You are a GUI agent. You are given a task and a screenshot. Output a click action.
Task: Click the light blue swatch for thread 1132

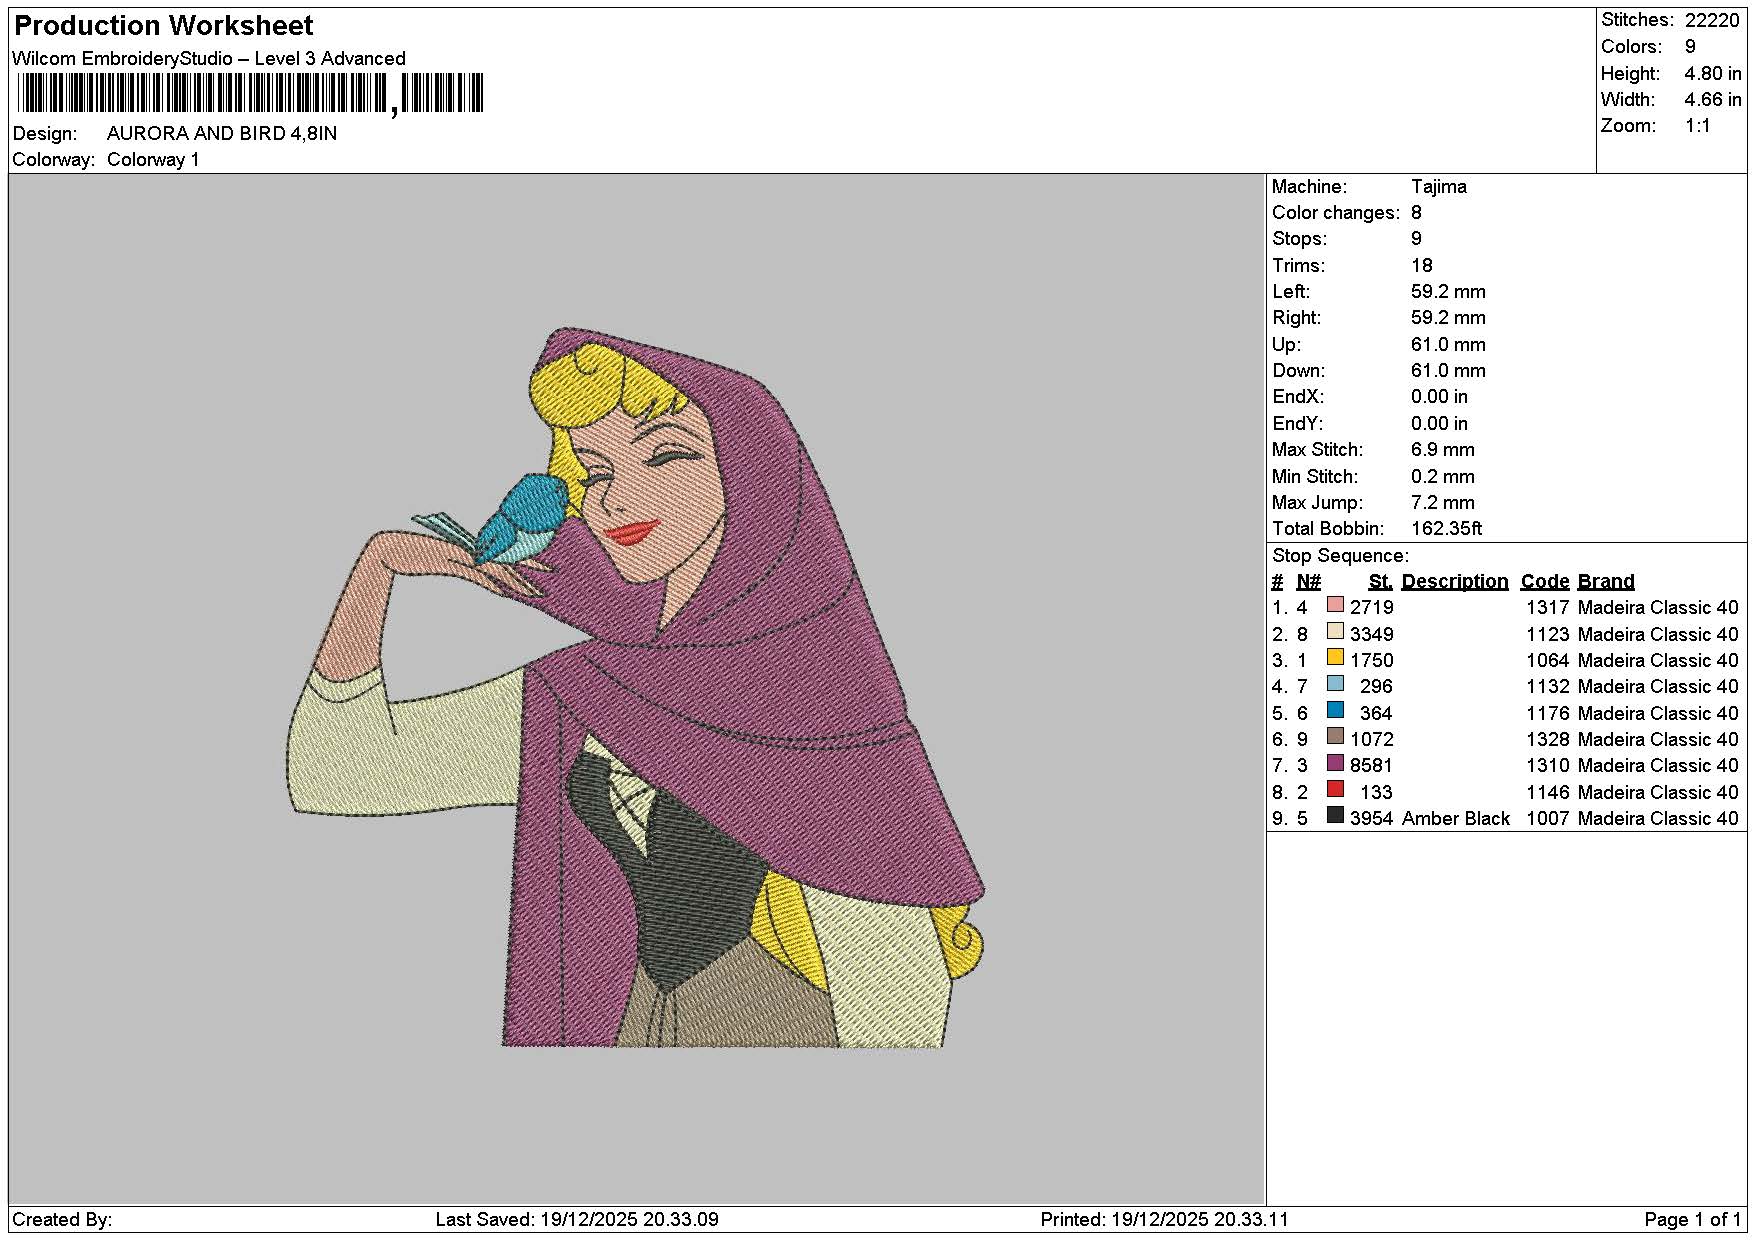pyautogui.click(x=1335, y=684)
